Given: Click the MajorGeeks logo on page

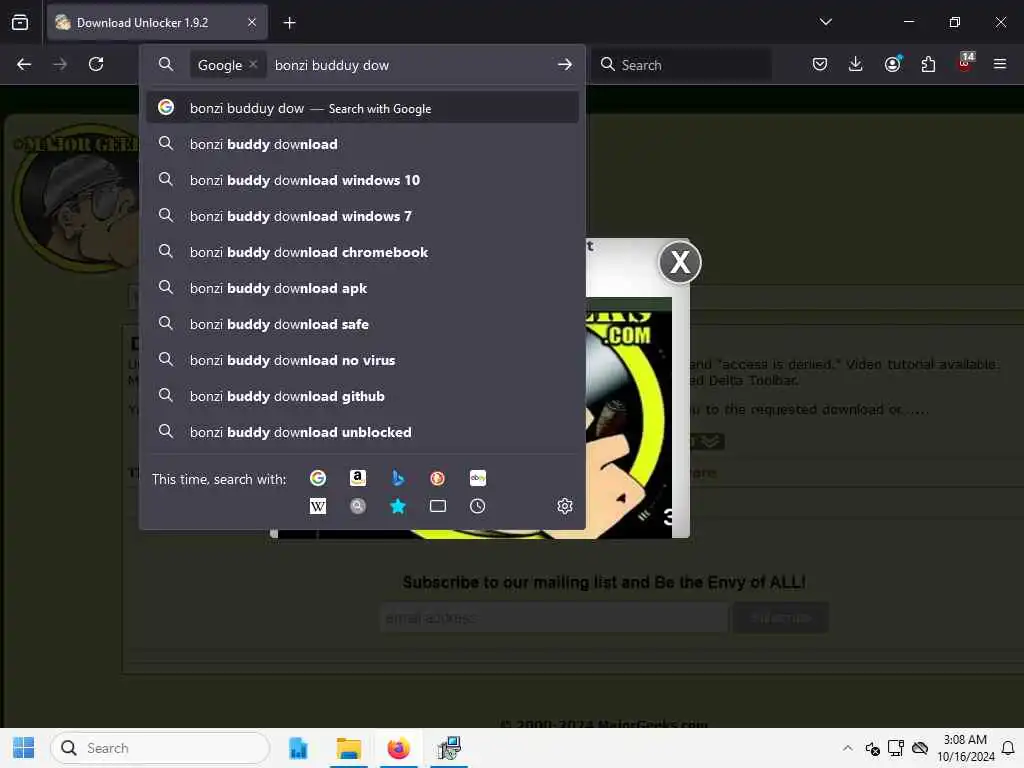Looking at the screenshot, I should tap(76, 199).
